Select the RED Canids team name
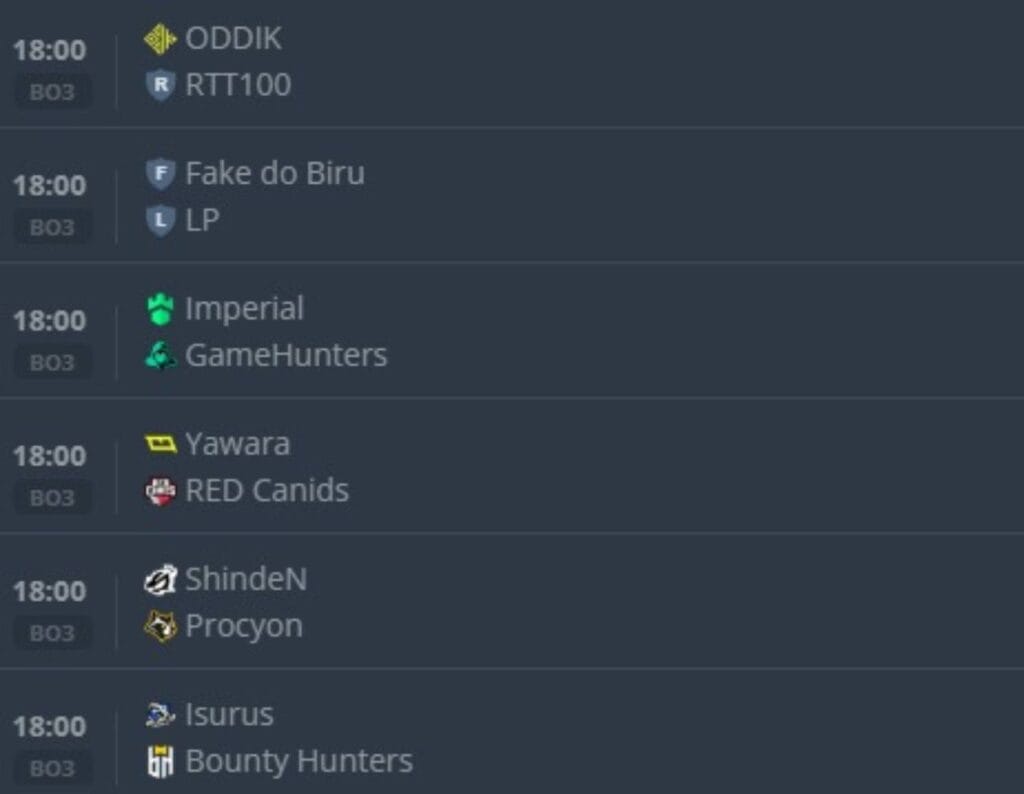1024x794 pixels. [x=267, y=490]
